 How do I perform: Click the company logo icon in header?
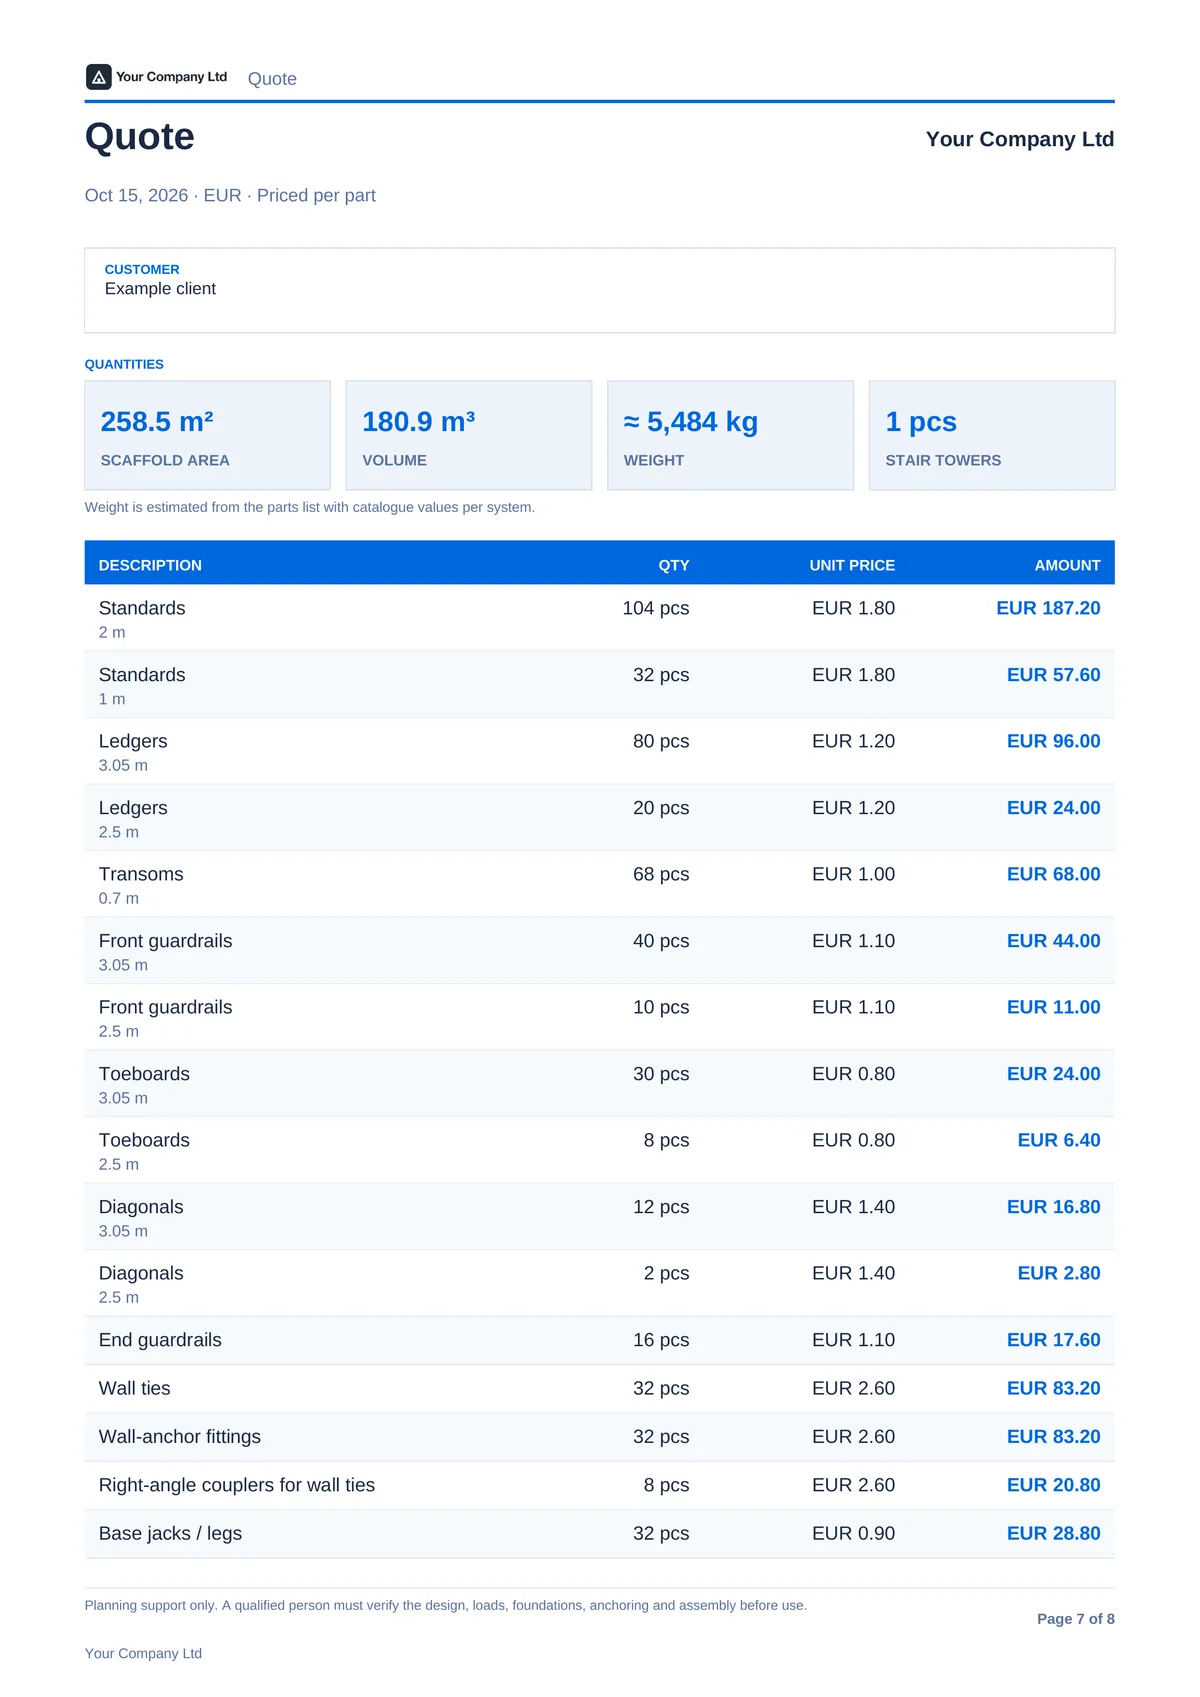pyautogui.click(x=98, y=77)
